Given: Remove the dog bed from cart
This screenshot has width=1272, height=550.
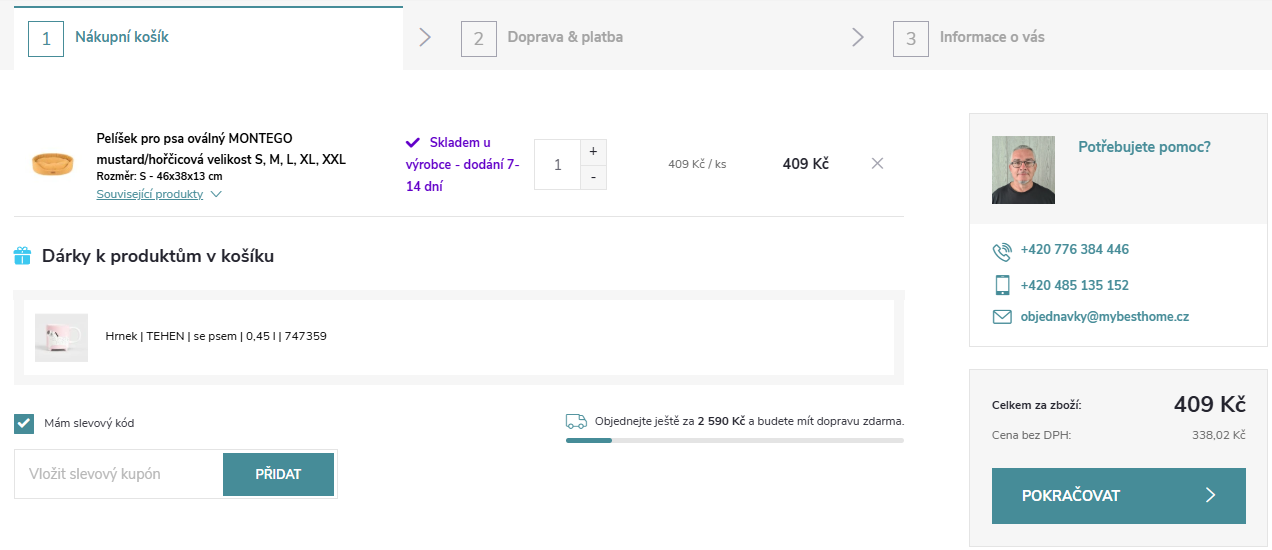Looking at the screenshot, I should coord(877,164).
